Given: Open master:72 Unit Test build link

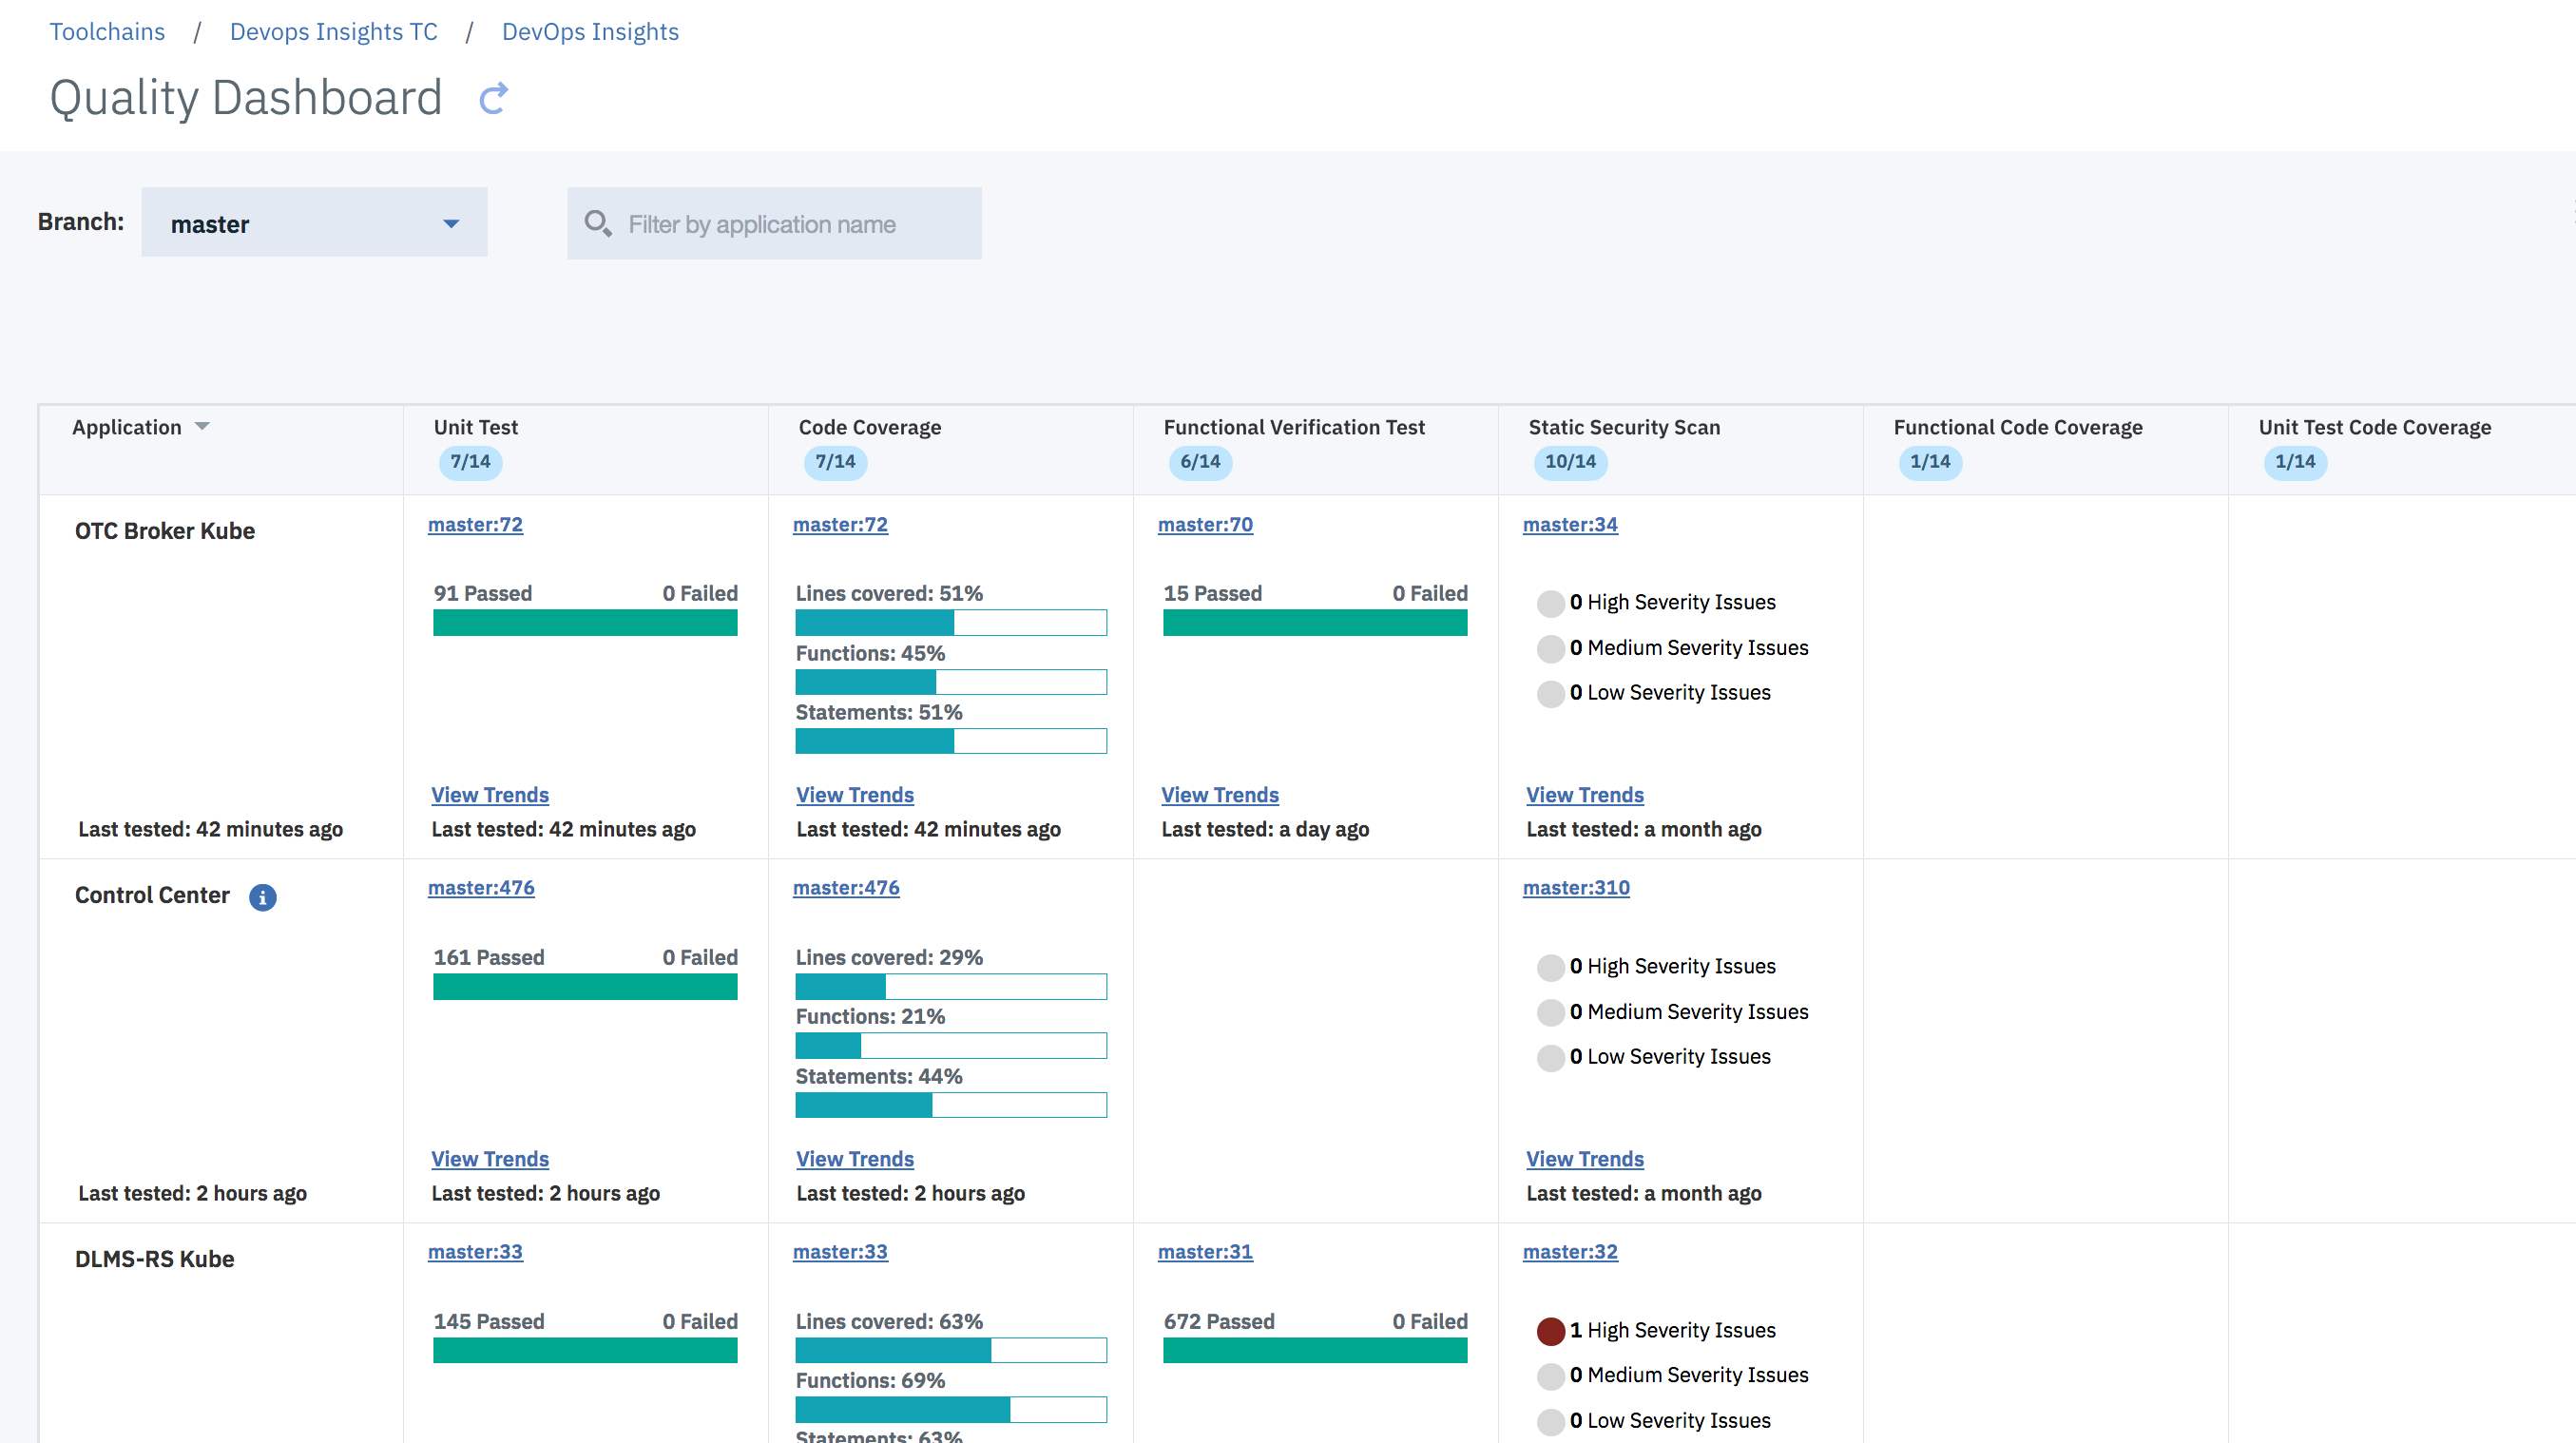Looking at the screenshot, I should click(475, 525).
